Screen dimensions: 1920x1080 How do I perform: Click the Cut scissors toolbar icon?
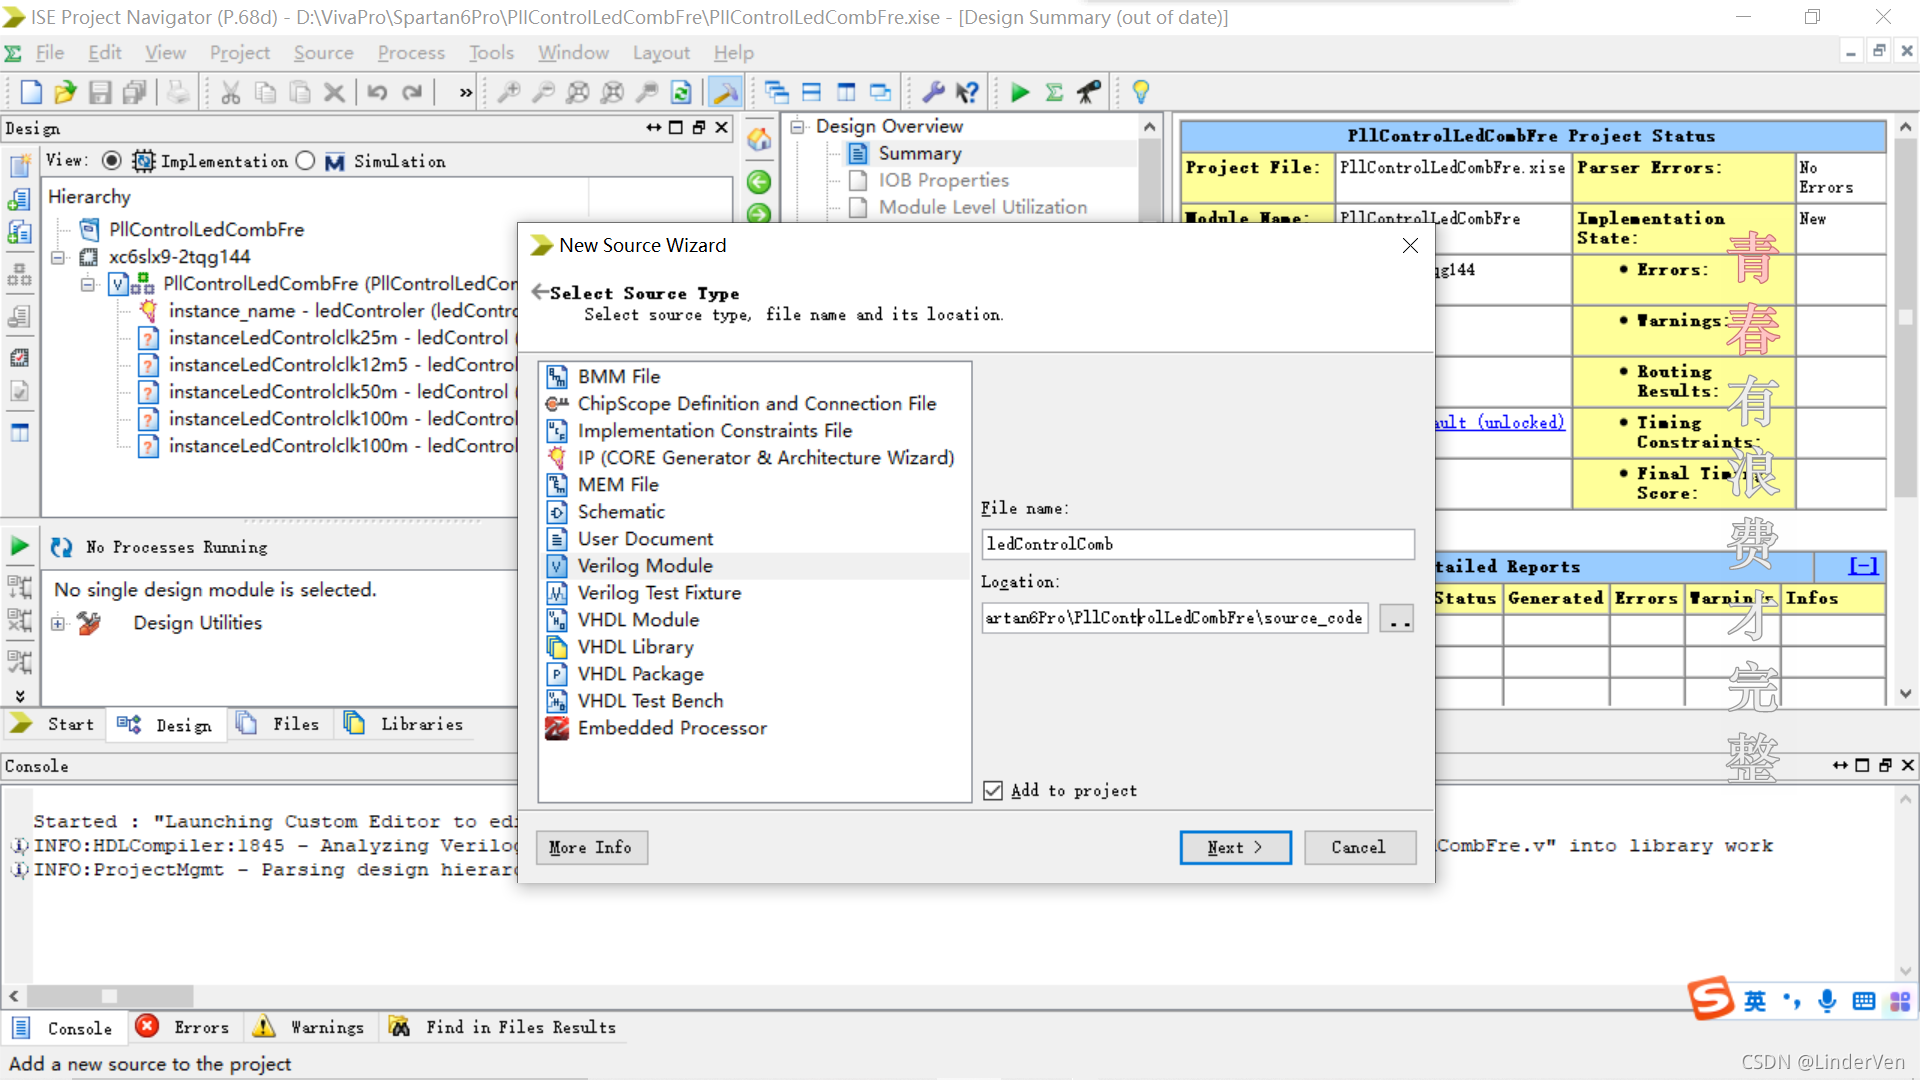coord(230,93)
